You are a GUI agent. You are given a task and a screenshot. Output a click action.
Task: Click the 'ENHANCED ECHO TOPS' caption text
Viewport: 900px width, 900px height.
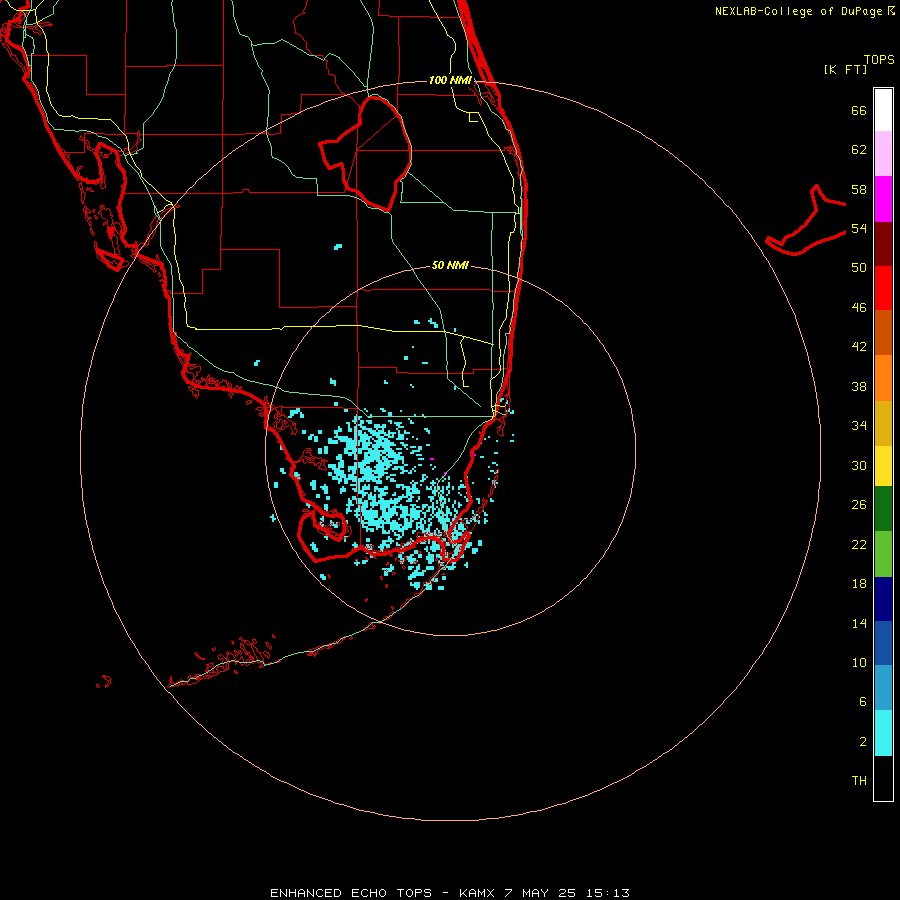(351, 893)
